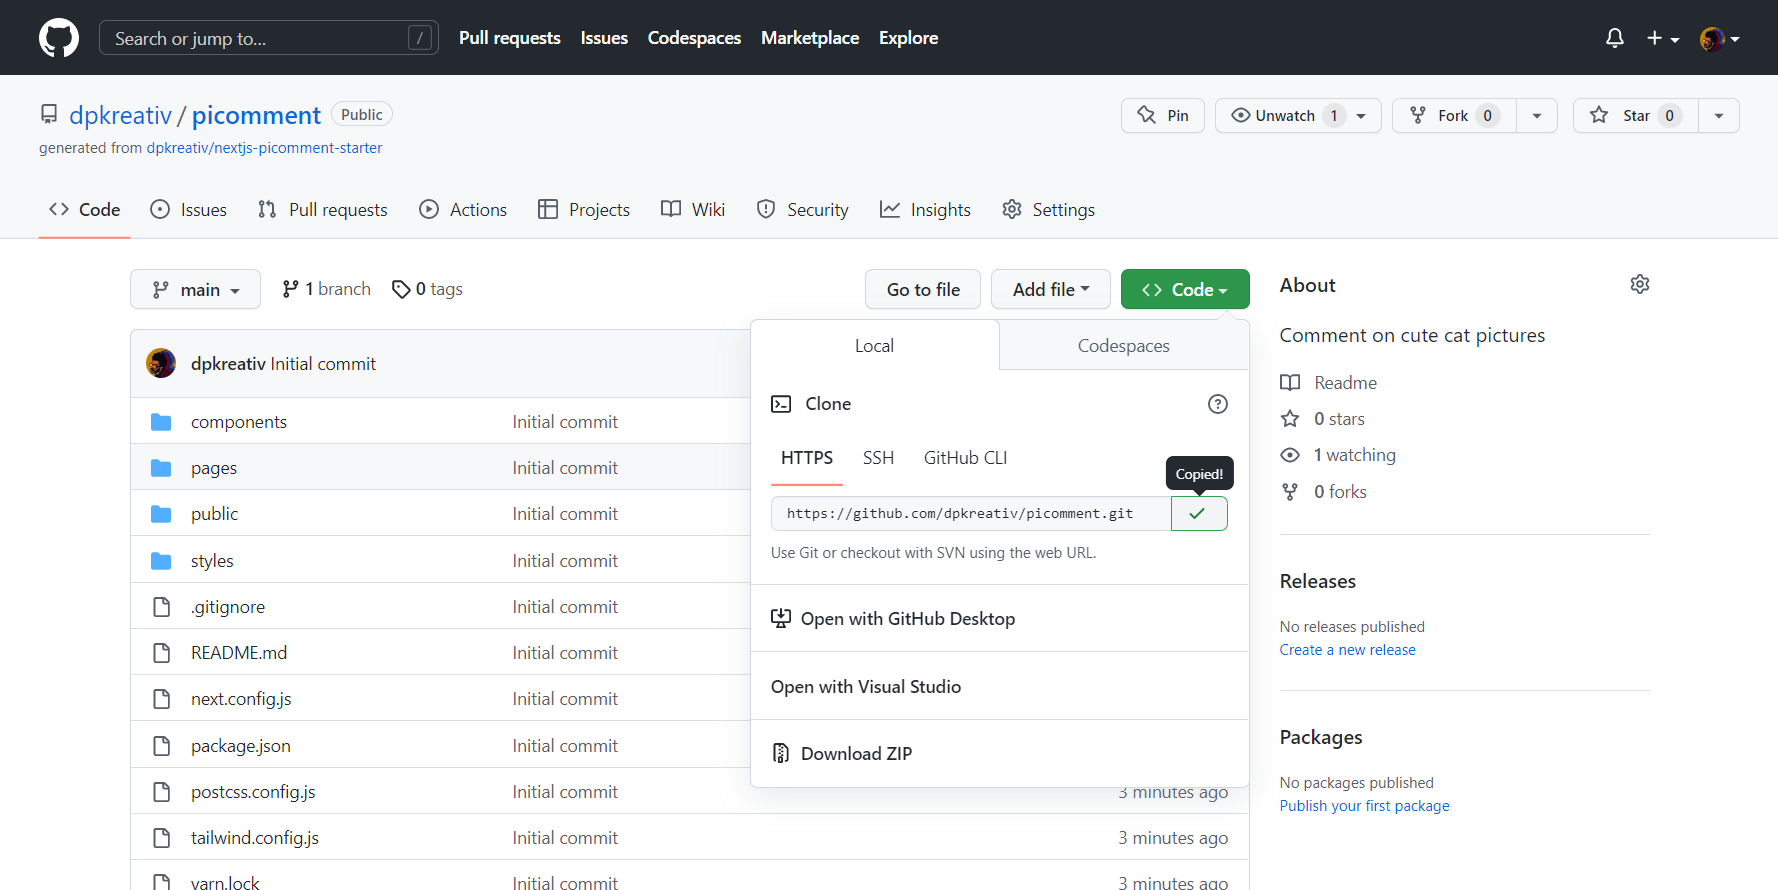Click the package.json file icon
This screenshot has width=1778, height=890.
click(x=161, y=746)
